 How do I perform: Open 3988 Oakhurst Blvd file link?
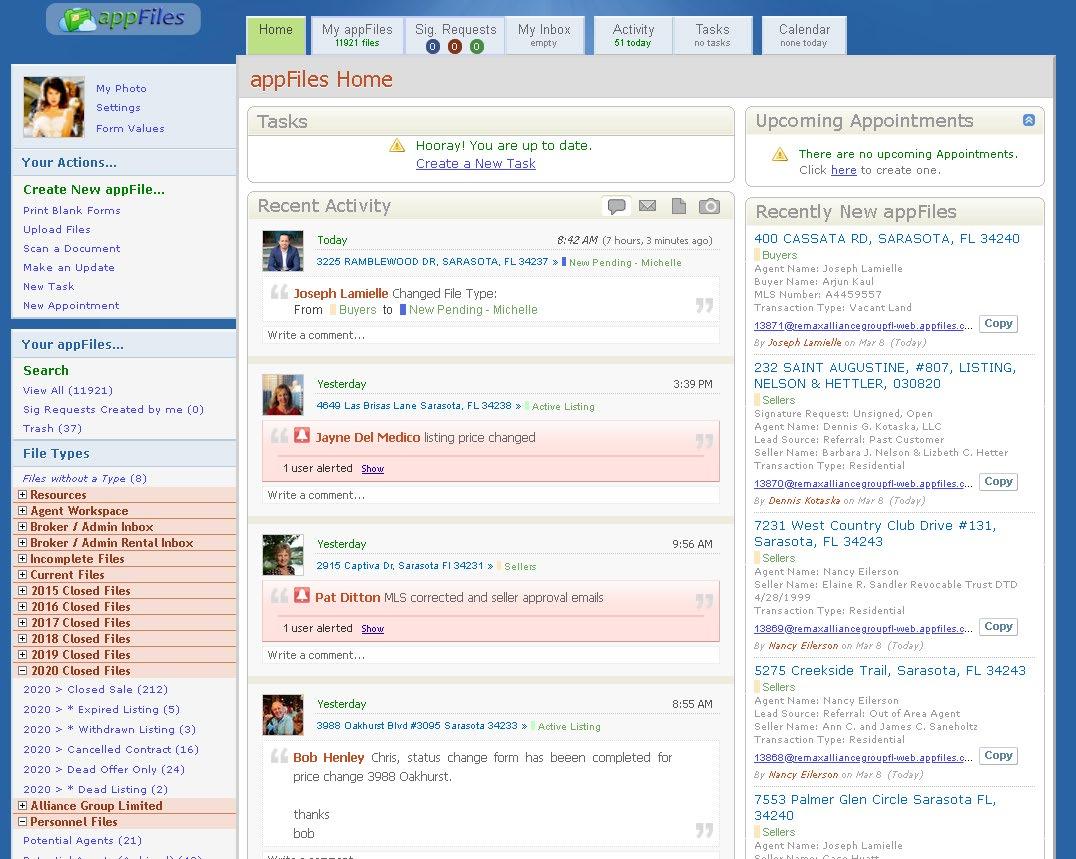point(417,726)
